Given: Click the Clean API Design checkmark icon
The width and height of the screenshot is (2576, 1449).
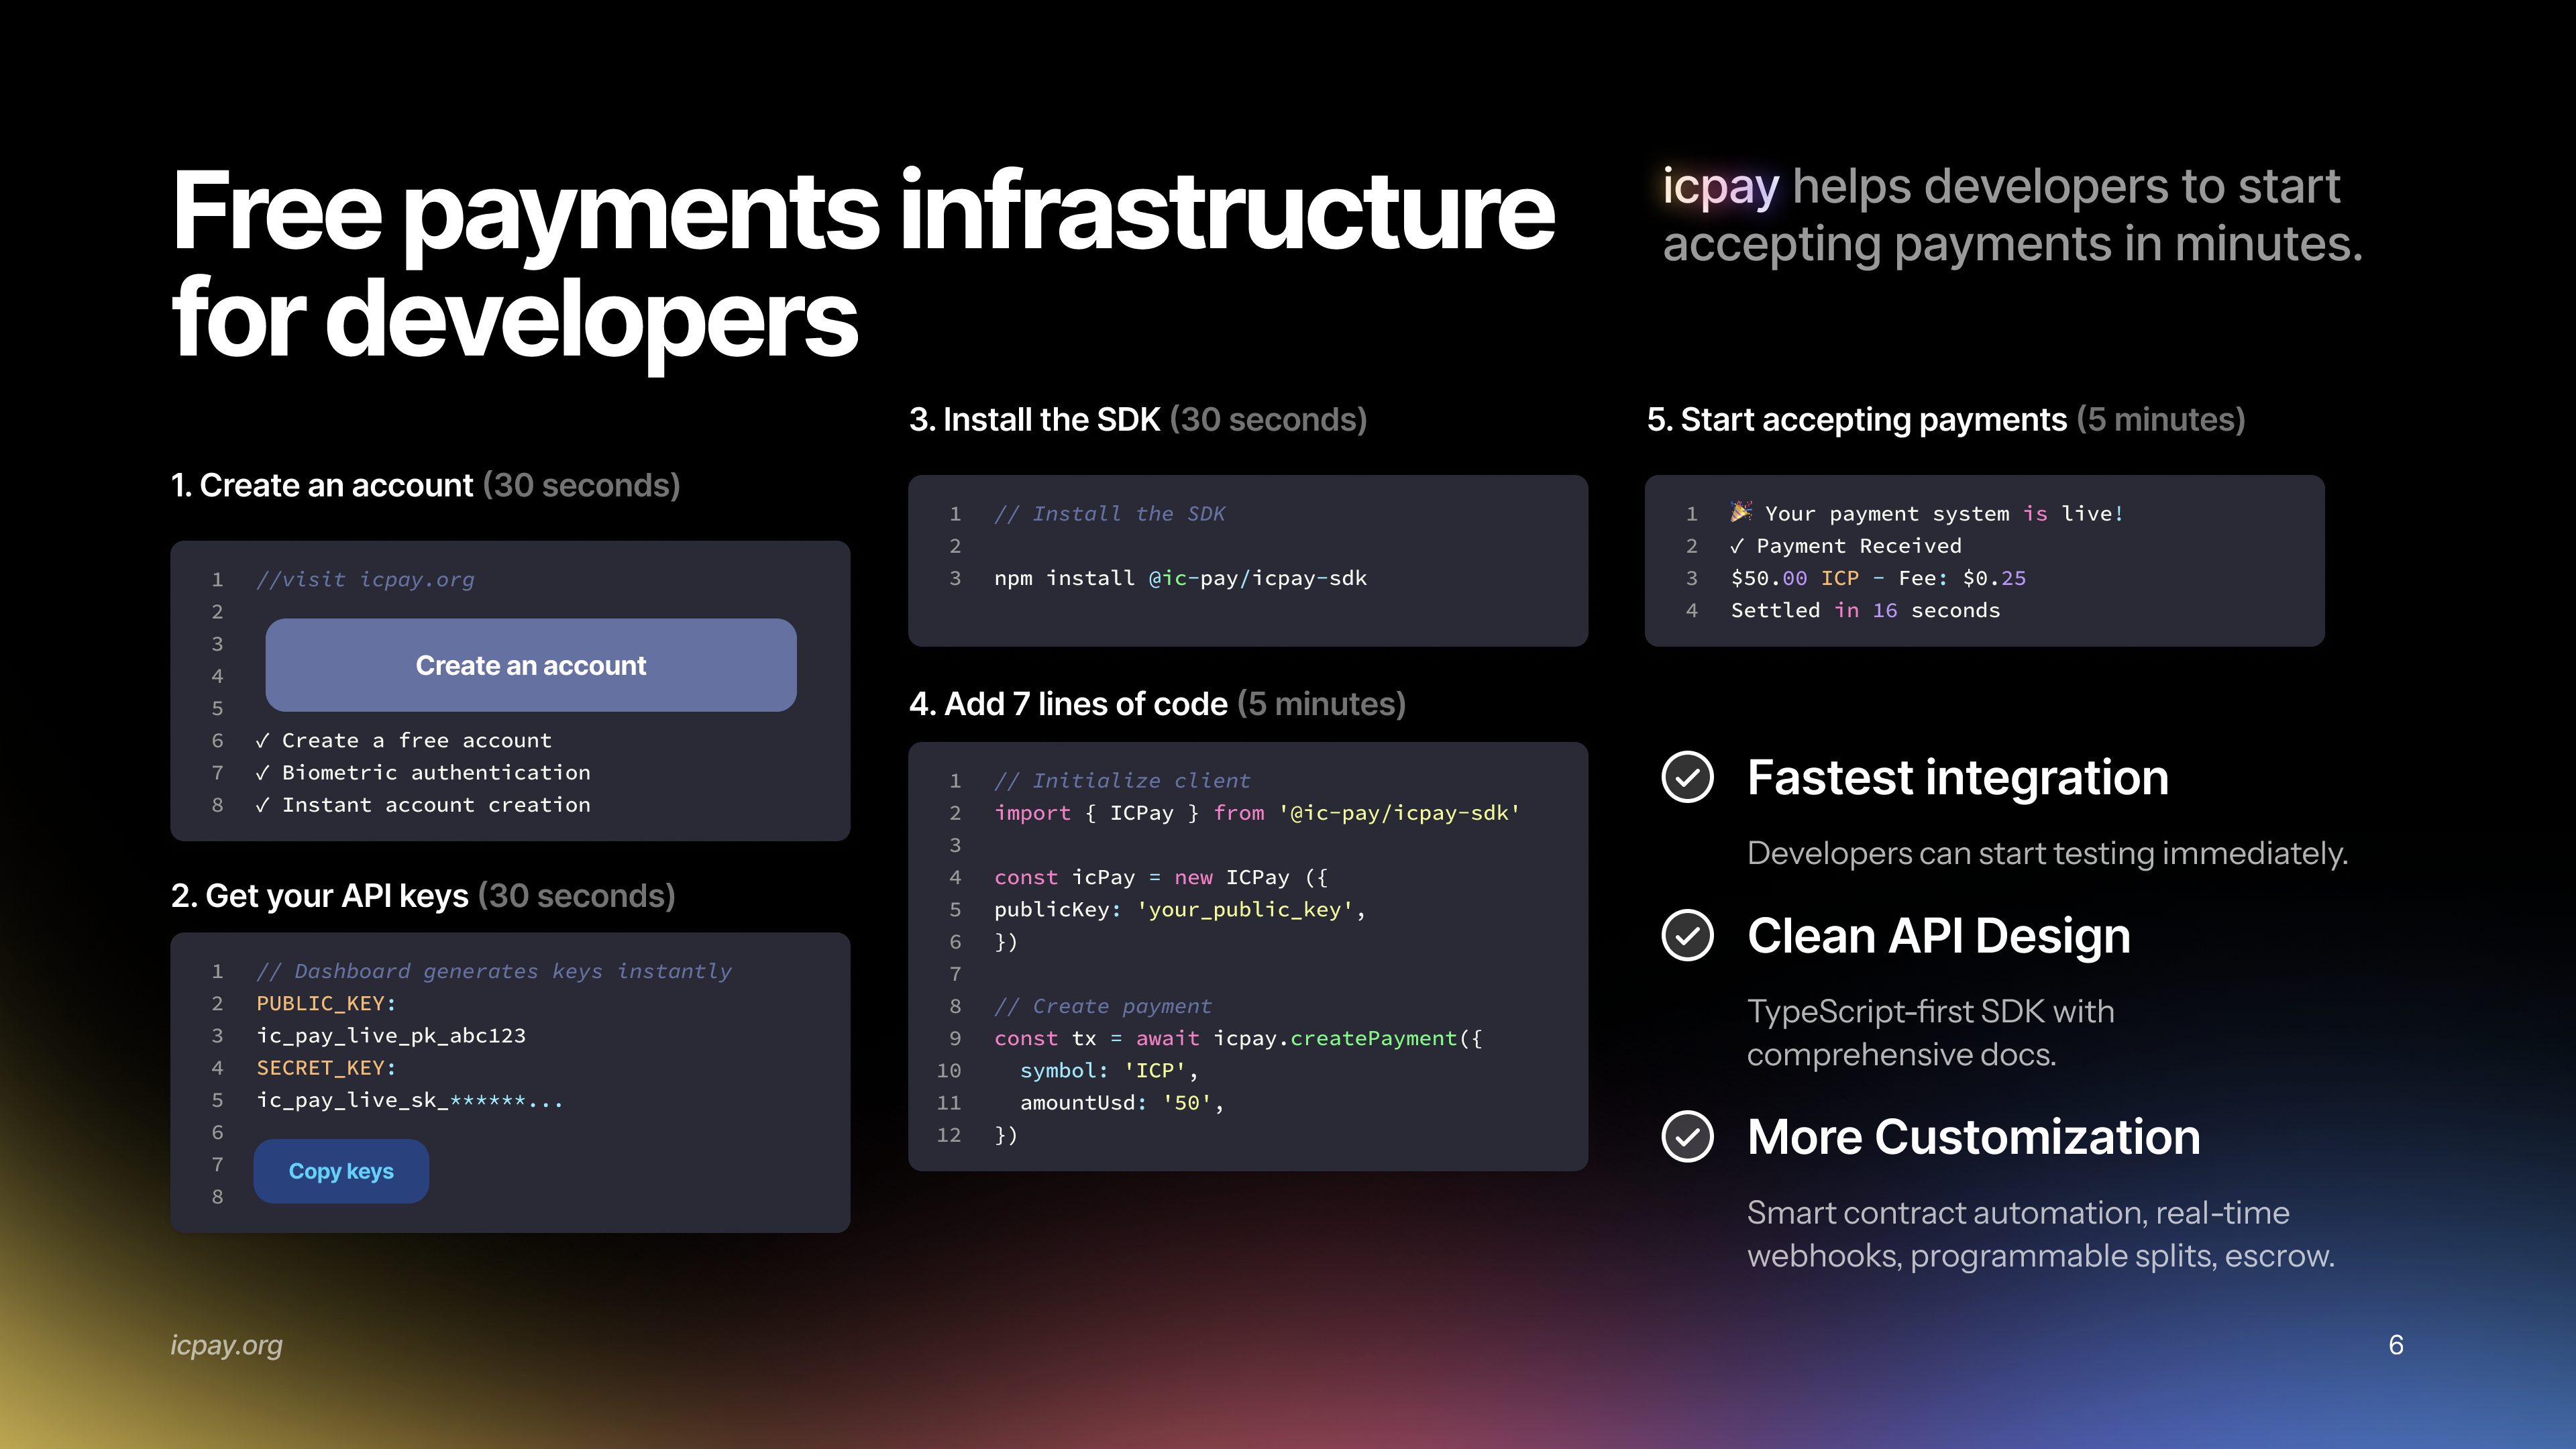Looking at the screenshot, I should coord(1687,935).
